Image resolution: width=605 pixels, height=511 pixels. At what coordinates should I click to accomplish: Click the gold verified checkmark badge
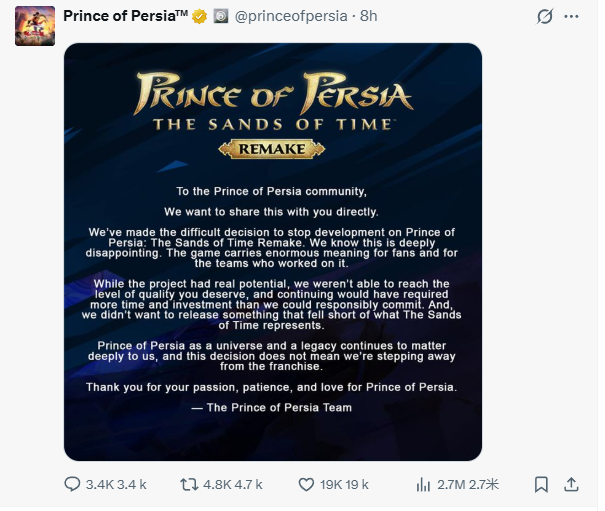click(x=199, y=17)
